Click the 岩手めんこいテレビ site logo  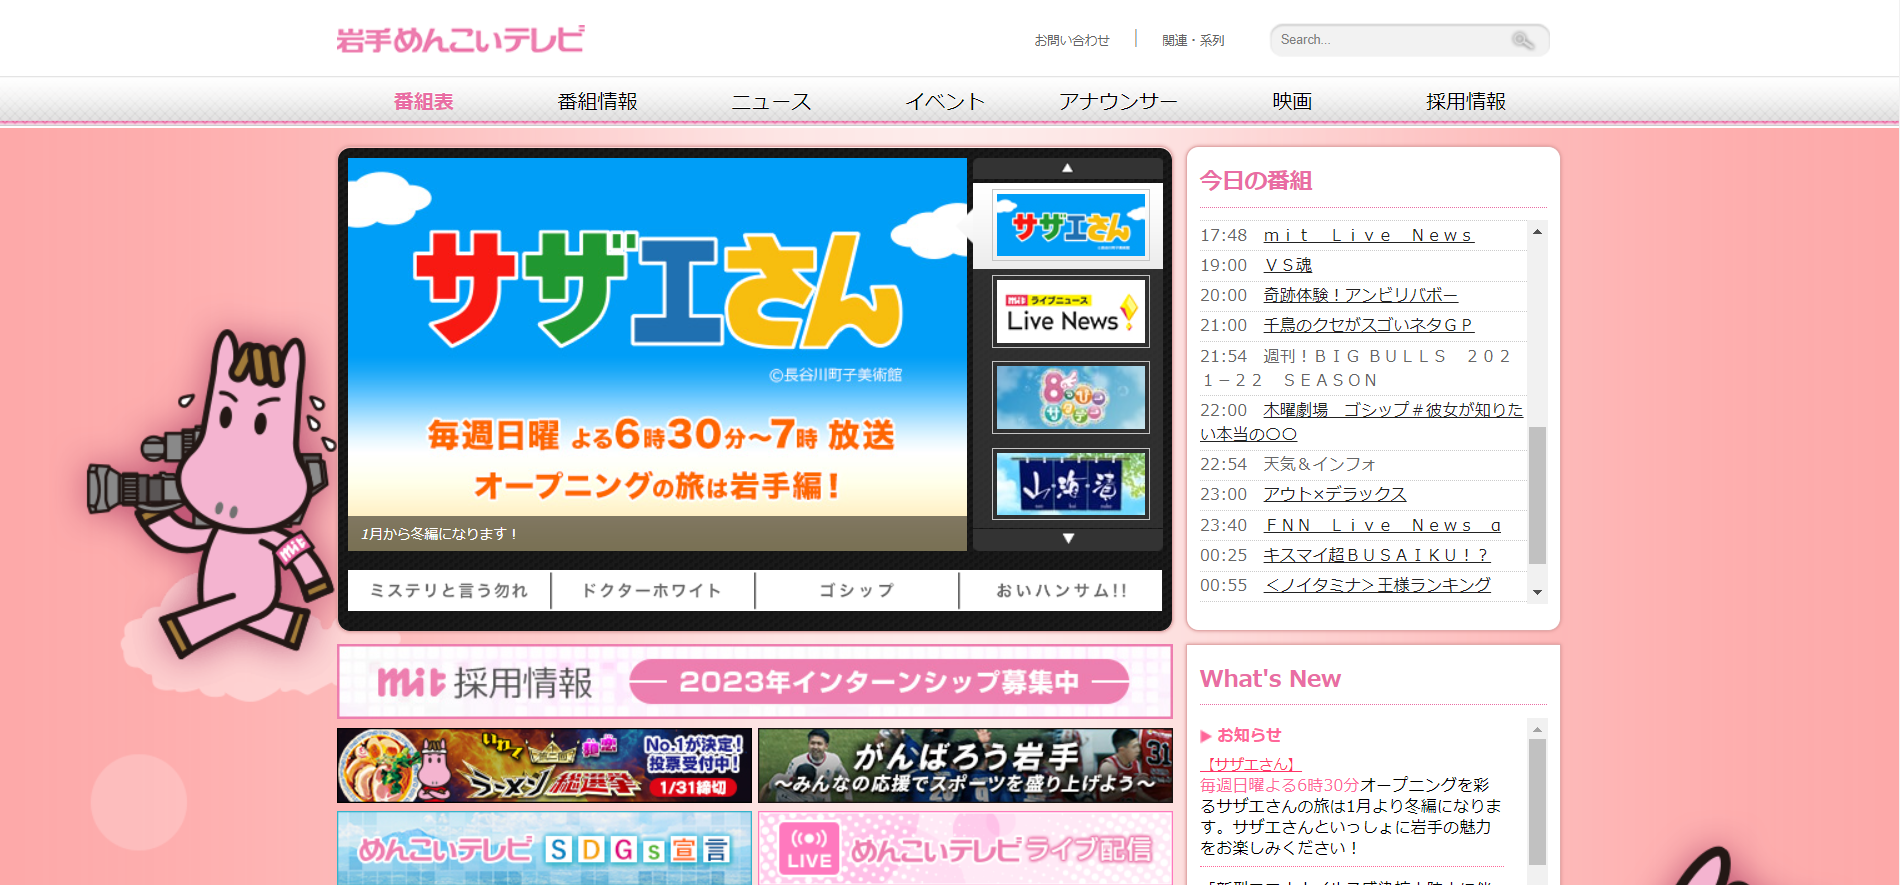pyautogui.click(x=460, y=39)
